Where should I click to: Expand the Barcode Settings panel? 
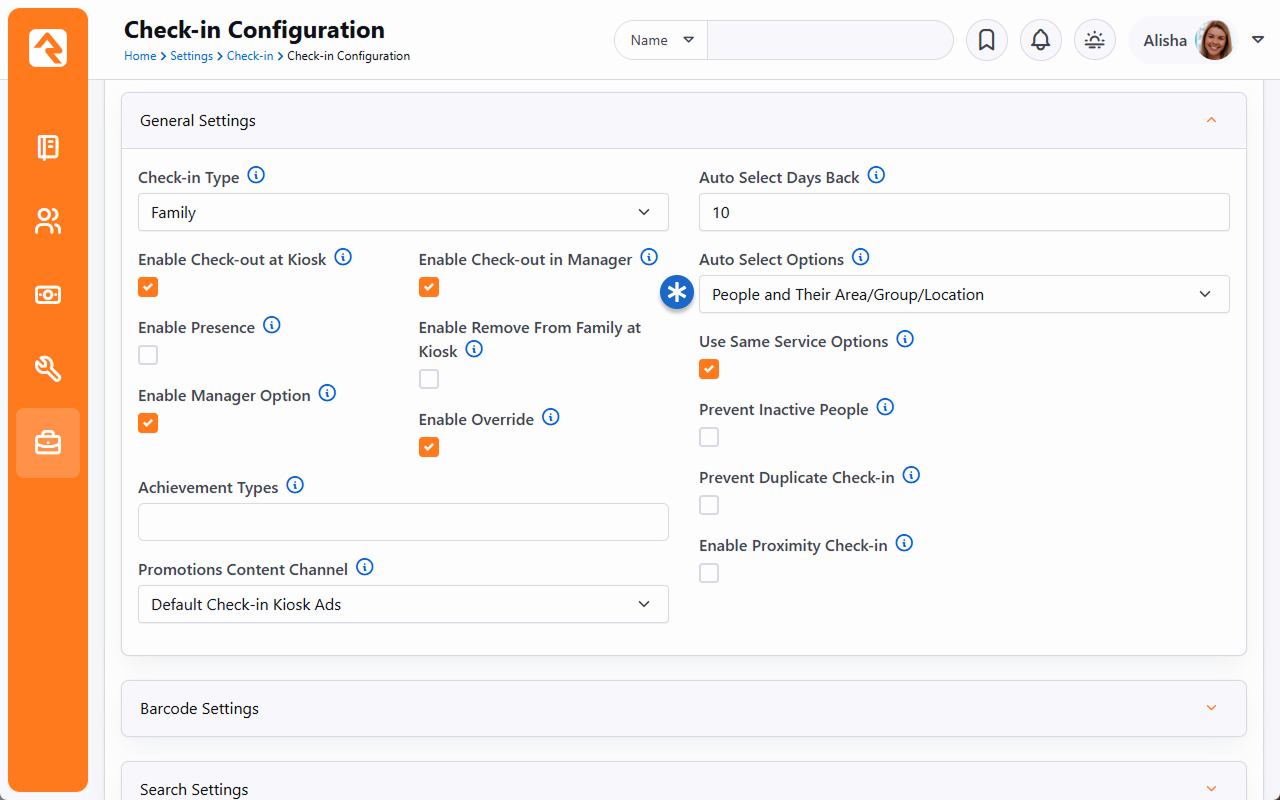[683, 708]
